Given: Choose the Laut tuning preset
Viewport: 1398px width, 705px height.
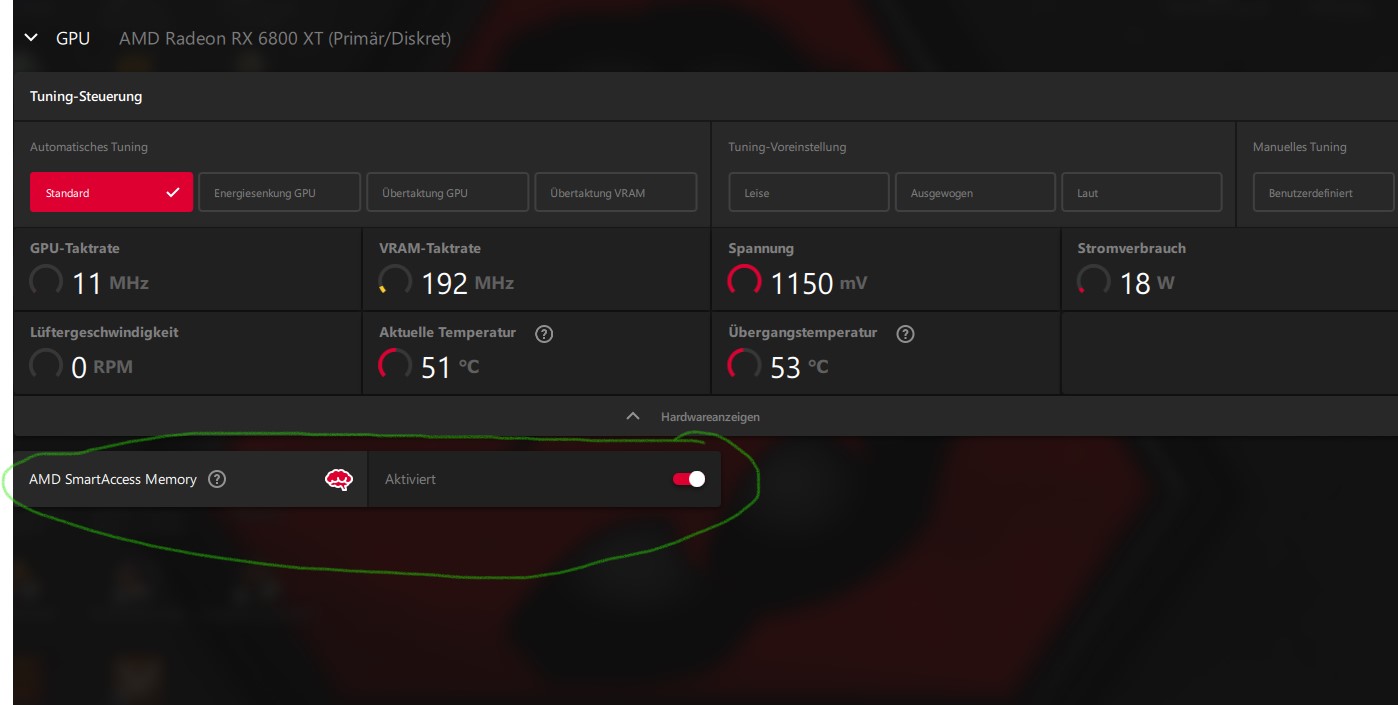Looking at the screenshot, I should tap(1141, 192).
